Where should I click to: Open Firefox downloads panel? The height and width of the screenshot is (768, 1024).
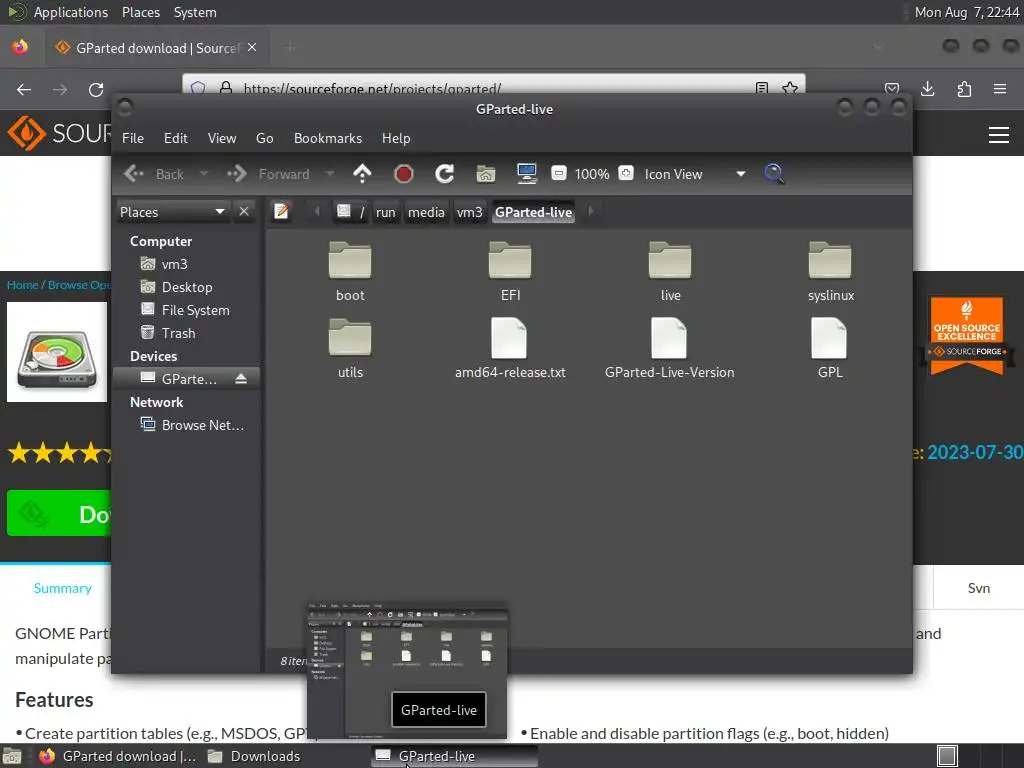point(927,89)
